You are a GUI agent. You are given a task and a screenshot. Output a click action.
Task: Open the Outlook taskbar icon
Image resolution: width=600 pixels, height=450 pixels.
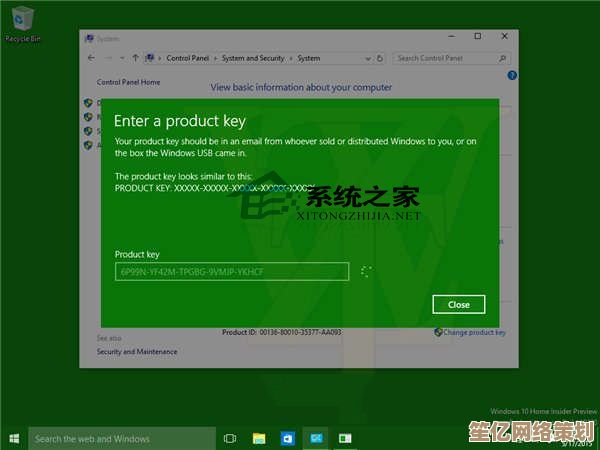[x=287, y=438]
